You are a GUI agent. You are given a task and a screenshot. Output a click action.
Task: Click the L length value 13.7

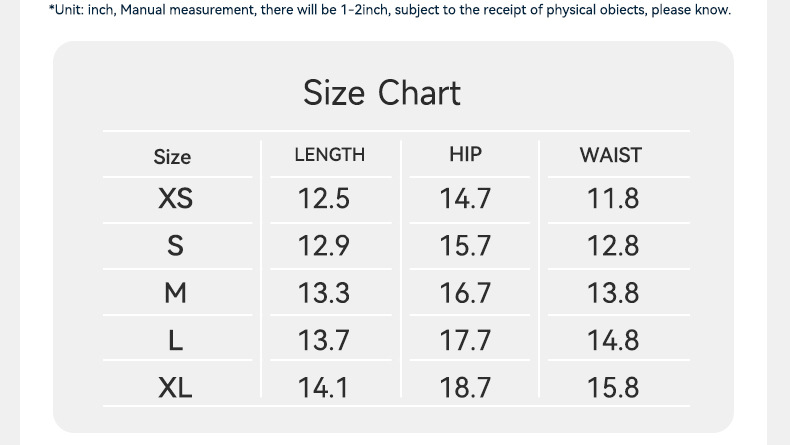324,340
